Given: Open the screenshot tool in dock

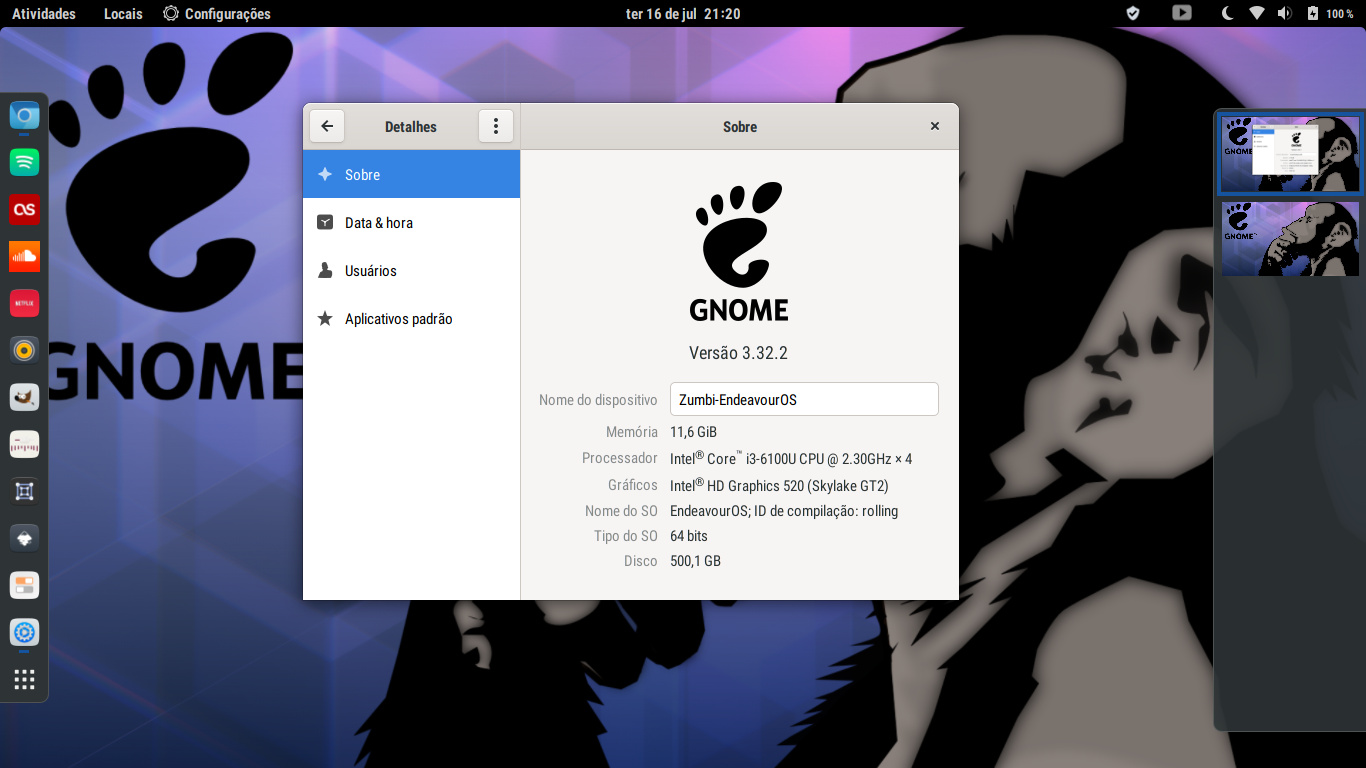Looking at the screenshot, I should coord(25,491).
